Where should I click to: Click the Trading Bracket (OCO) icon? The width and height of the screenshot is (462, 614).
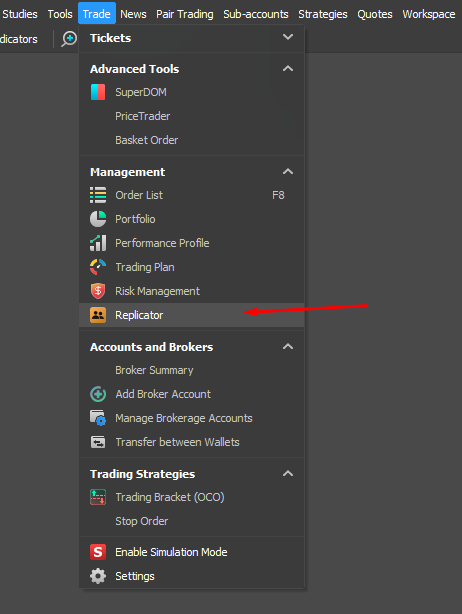point(98,497)
